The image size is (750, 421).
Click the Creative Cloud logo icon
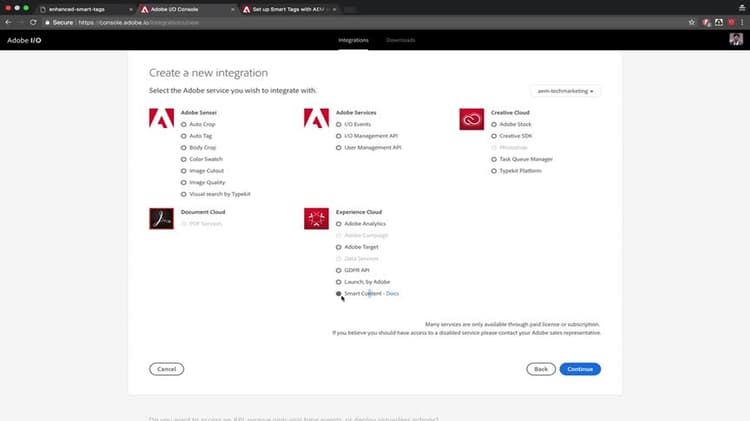pos(472,119)
